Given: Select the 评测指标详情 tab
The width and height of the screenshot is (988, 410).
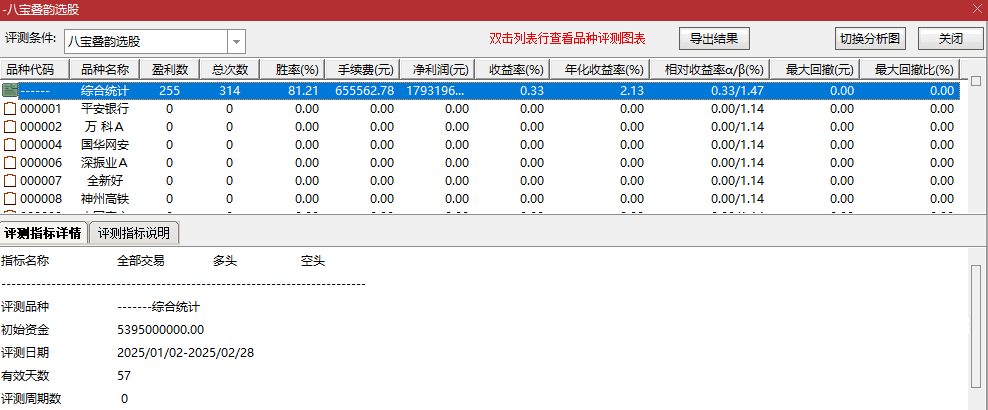Looking at the screenshot, I should point(43,234).
